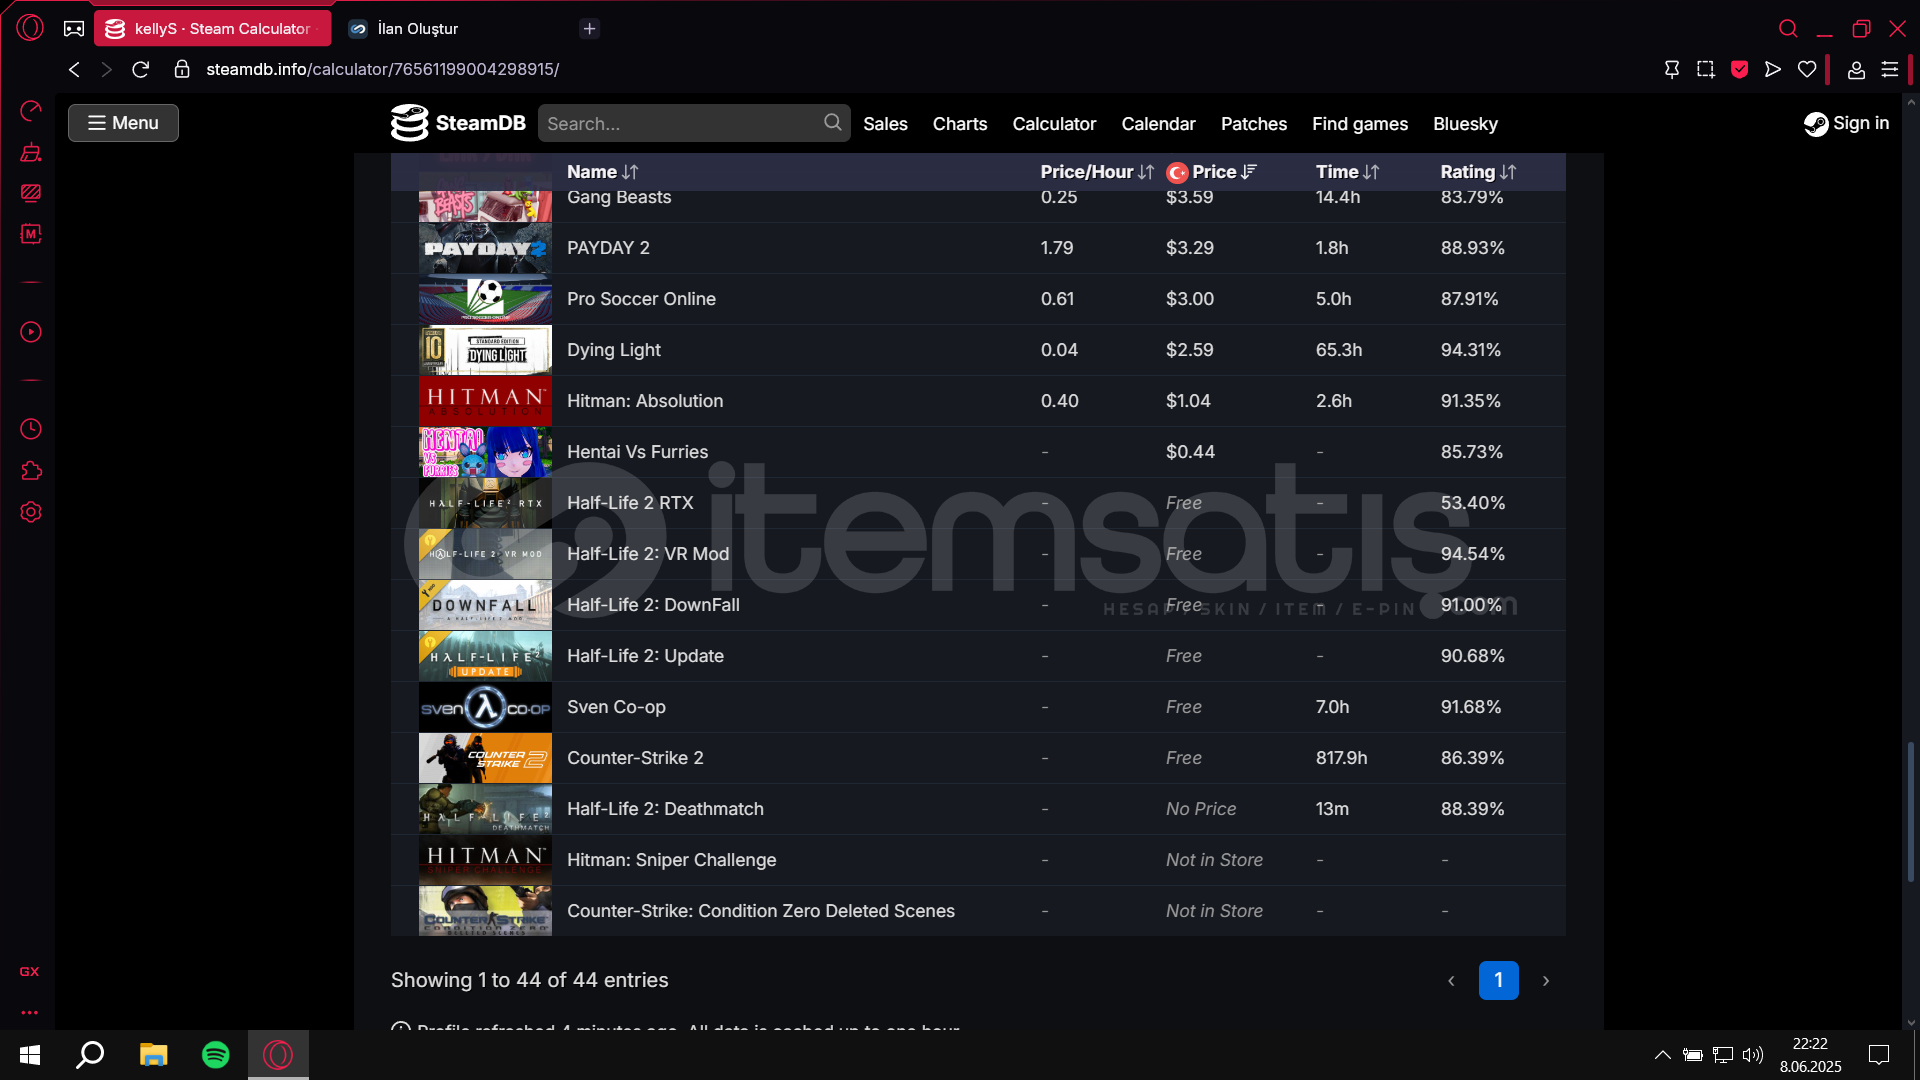Open a new tab with the plus button
This screenshot has width=1920, height=1080.
[589, 29]
